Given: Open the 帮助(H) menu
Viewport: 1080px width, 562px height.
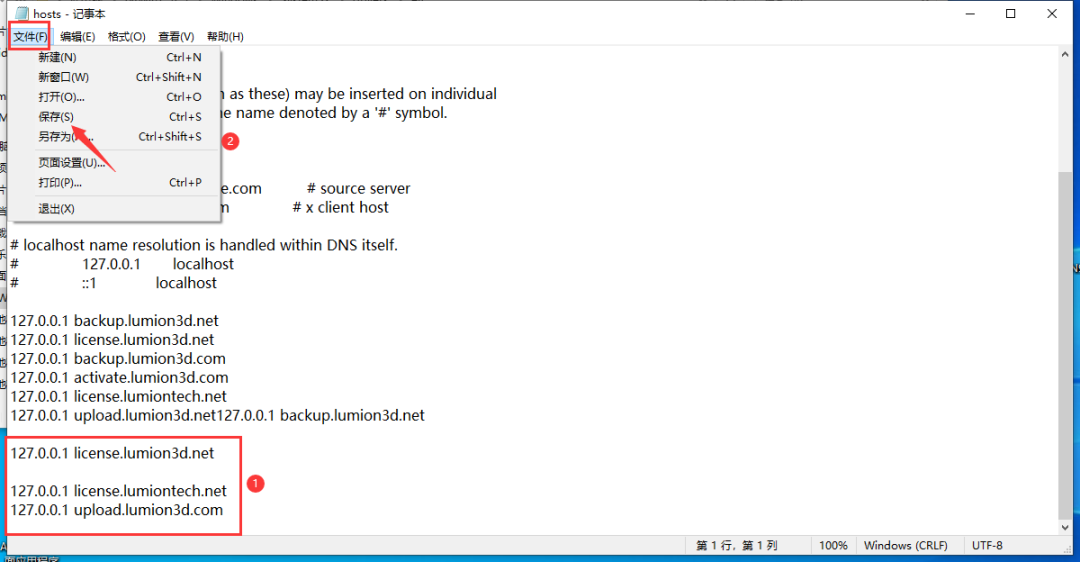Looking at the screenshot, I should (x=225, y=37).
